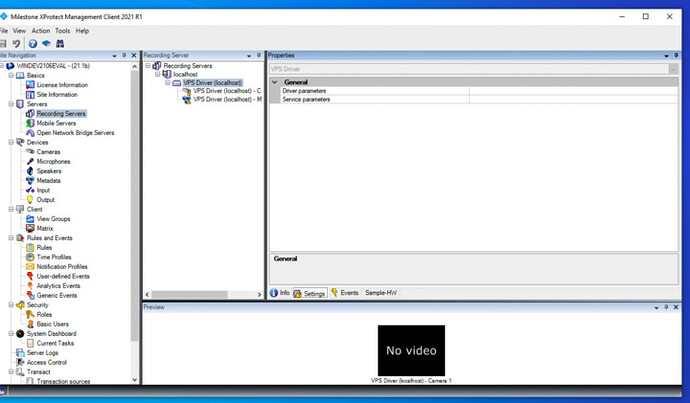Click the Undo toolbar icon

pos(17,44)
